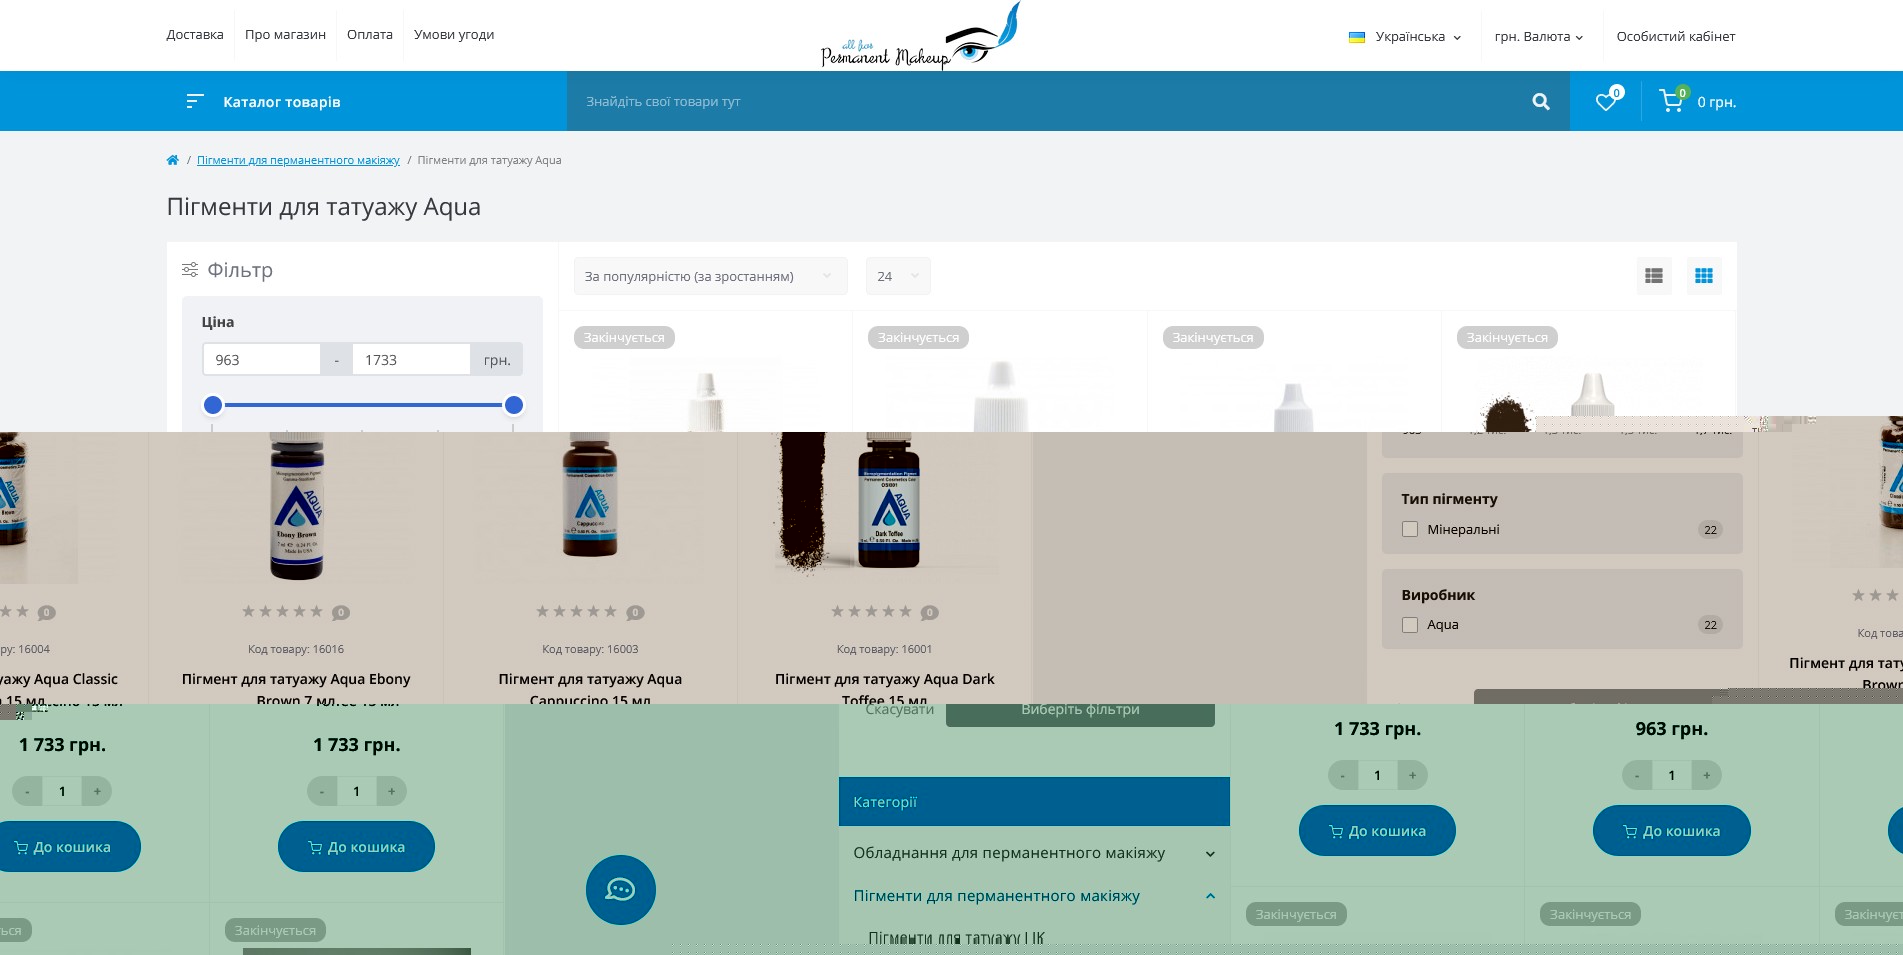Open the sort by popularity dropdown

[710, 276]
